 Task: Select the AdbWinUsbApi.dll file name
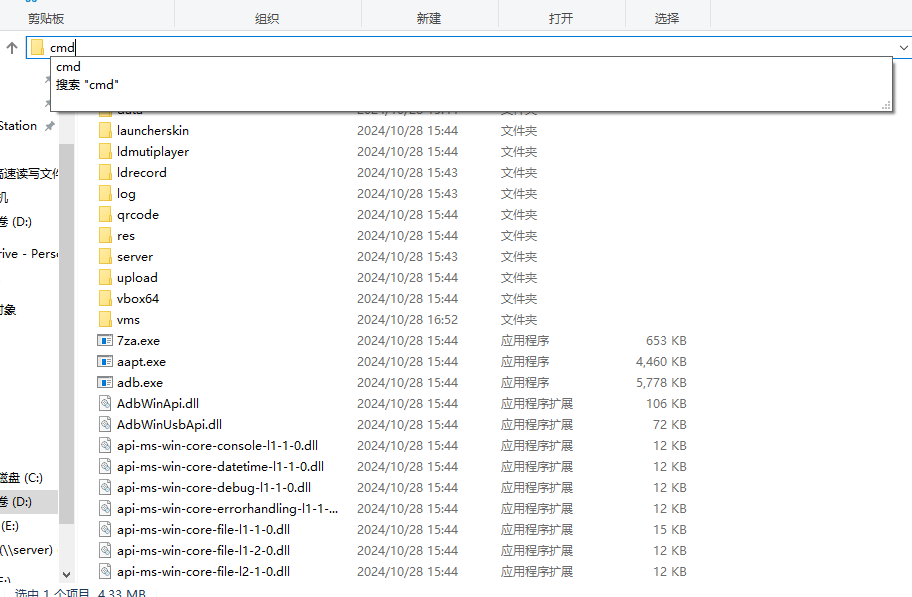(x=169, y=425)
